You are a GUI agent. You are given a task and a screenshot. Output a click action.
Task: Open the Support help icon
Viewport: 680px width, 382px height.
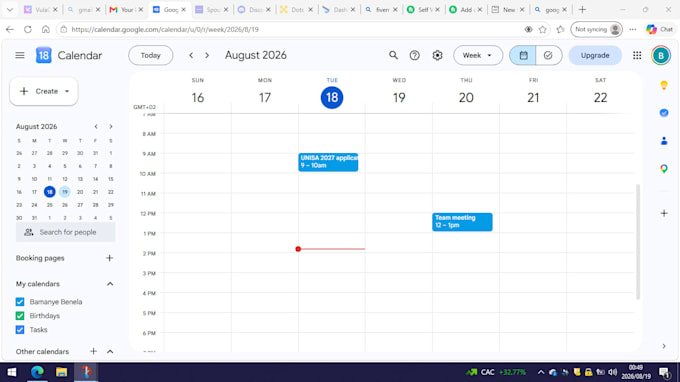pyautogui.click(x=415, y=56)
